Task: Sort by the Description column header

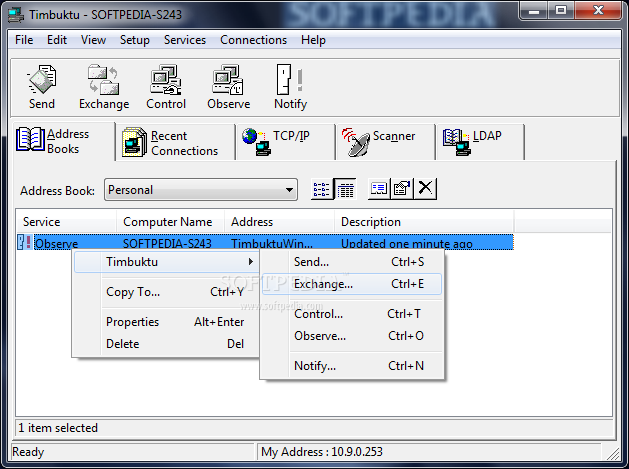Action: click(x=424, y=222)
